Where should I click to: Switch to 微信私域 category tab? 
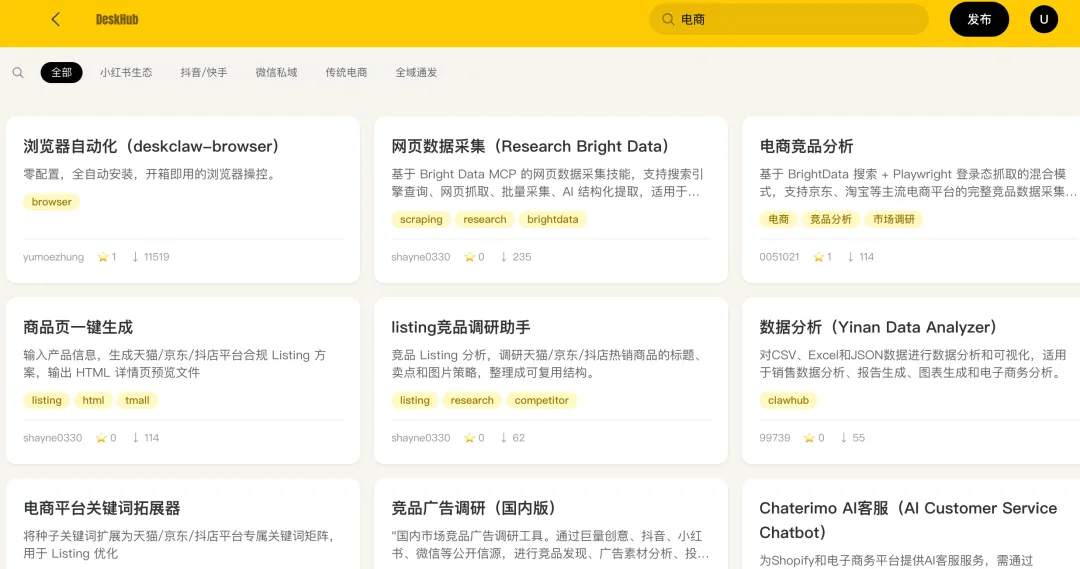pyautogui.click(x=276, y=72)
